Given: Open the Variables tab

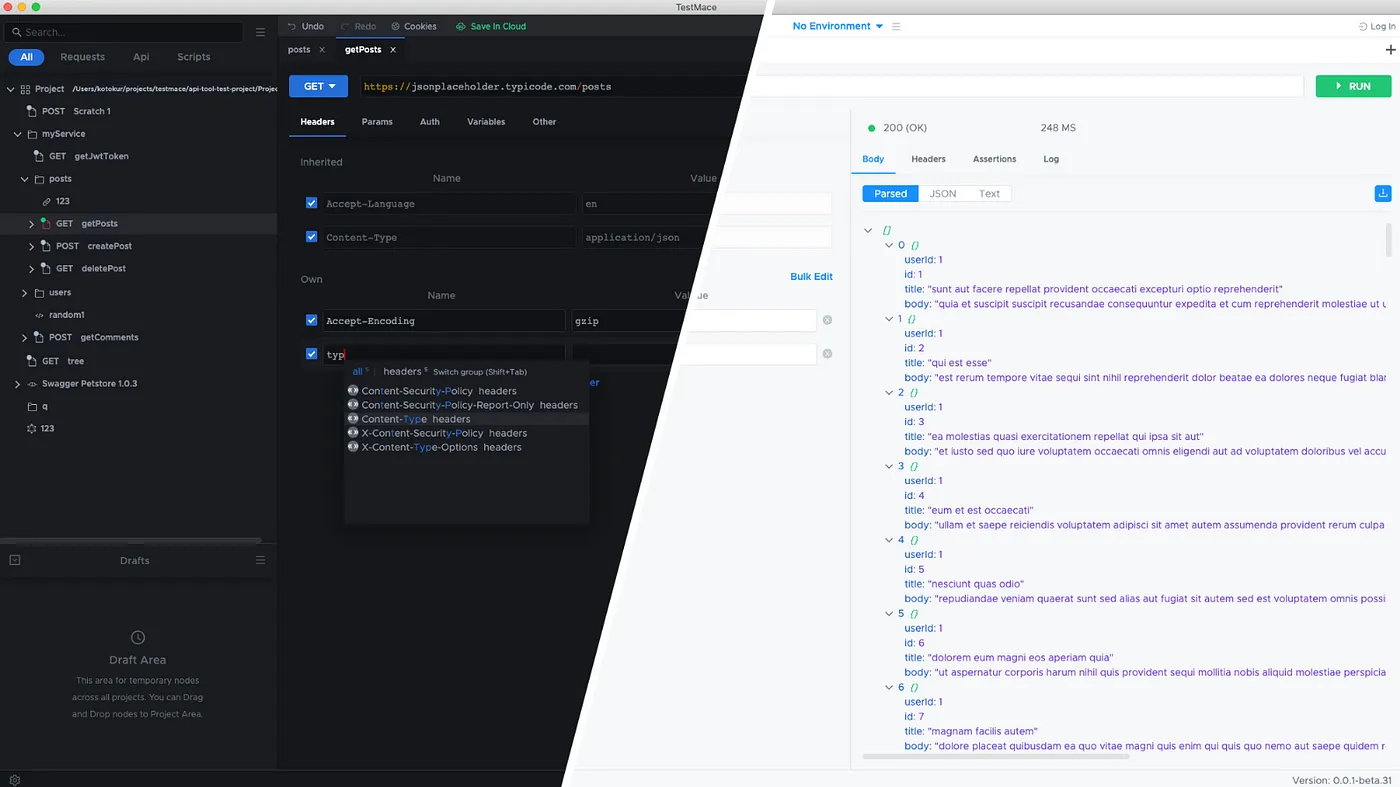Looking at the screenshot, I should pyautogui.click(x=486, y=122).
